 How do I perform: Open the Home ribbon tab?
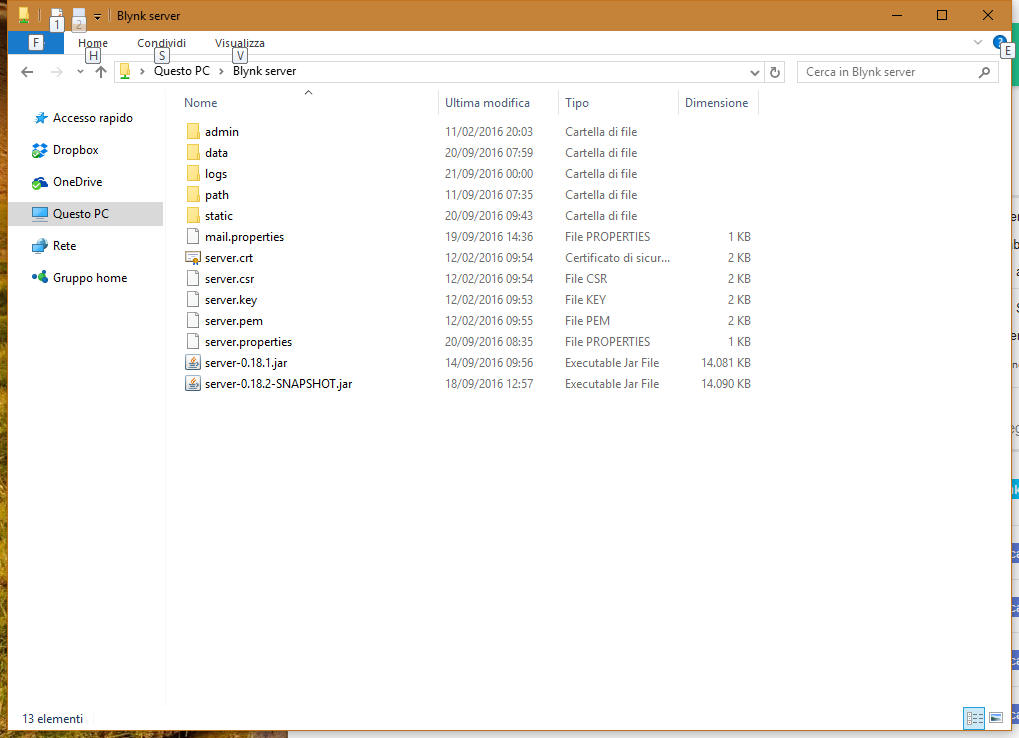pyautogui.click(x=93, y=43)
